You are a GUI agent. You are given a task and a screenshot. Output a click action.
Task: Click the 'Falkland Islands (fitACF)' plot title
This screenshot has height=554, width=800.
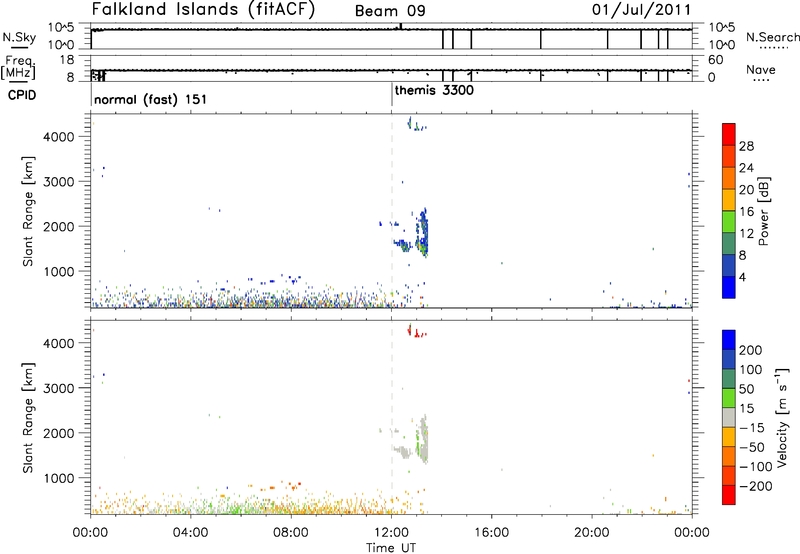[203, 10]
